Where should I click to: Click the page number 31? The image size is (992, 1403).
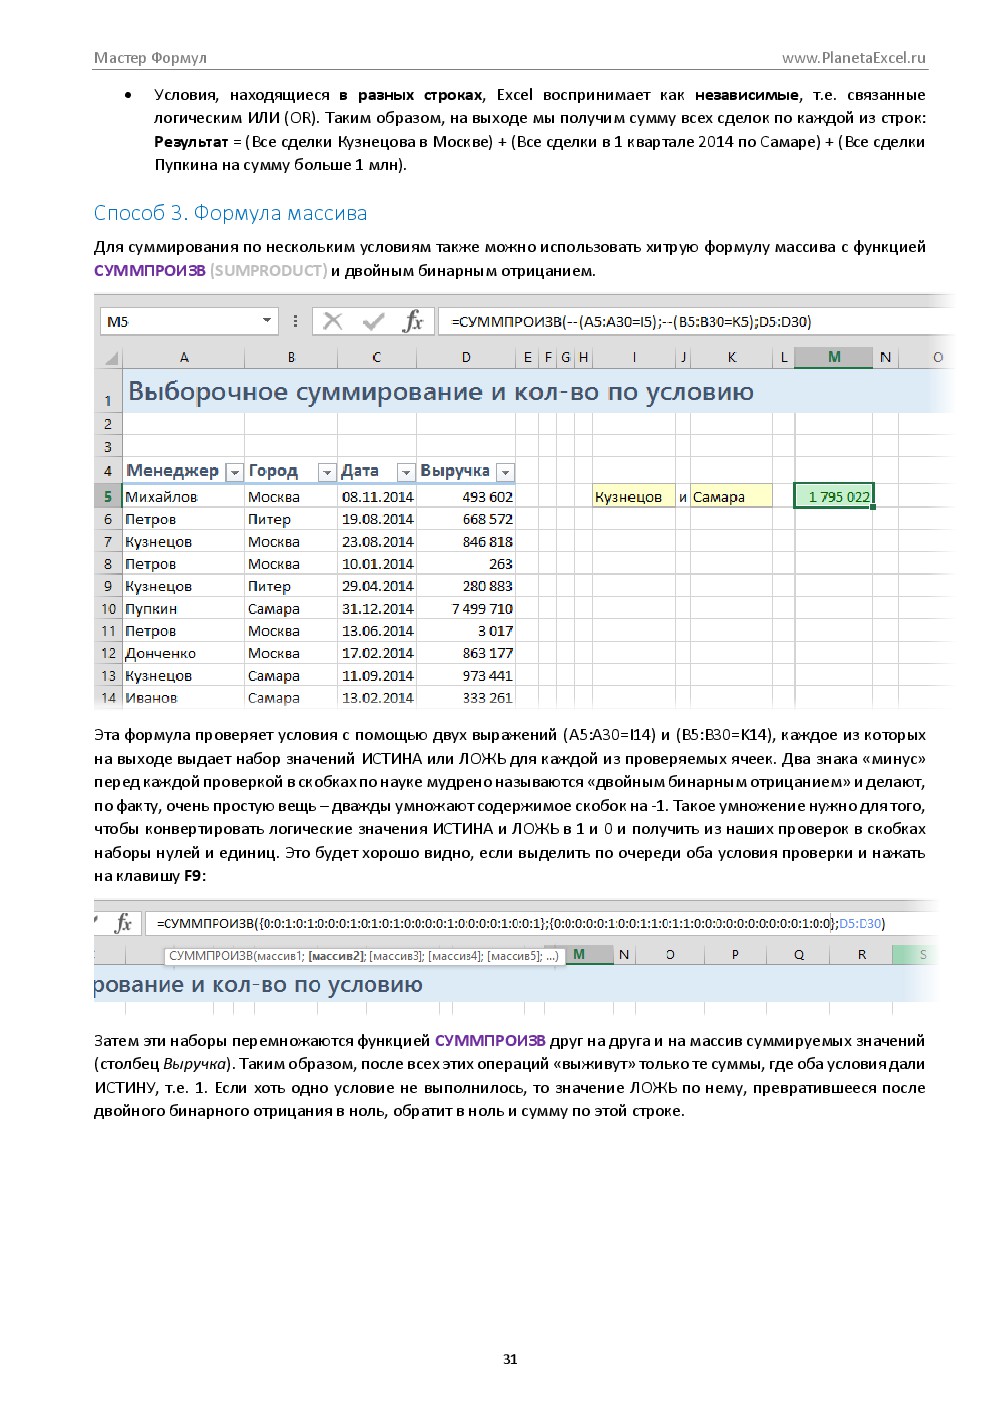tap(510, 1359)
